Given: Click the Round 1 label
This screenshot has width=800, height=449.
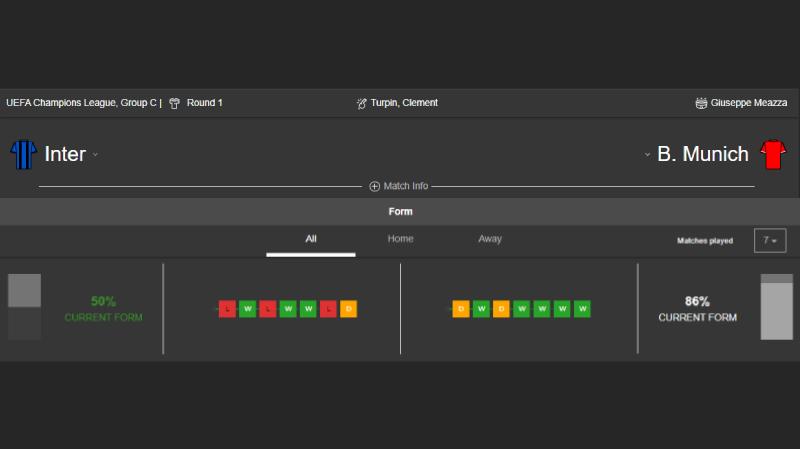Looking at the screenshot, I should 205,103.
